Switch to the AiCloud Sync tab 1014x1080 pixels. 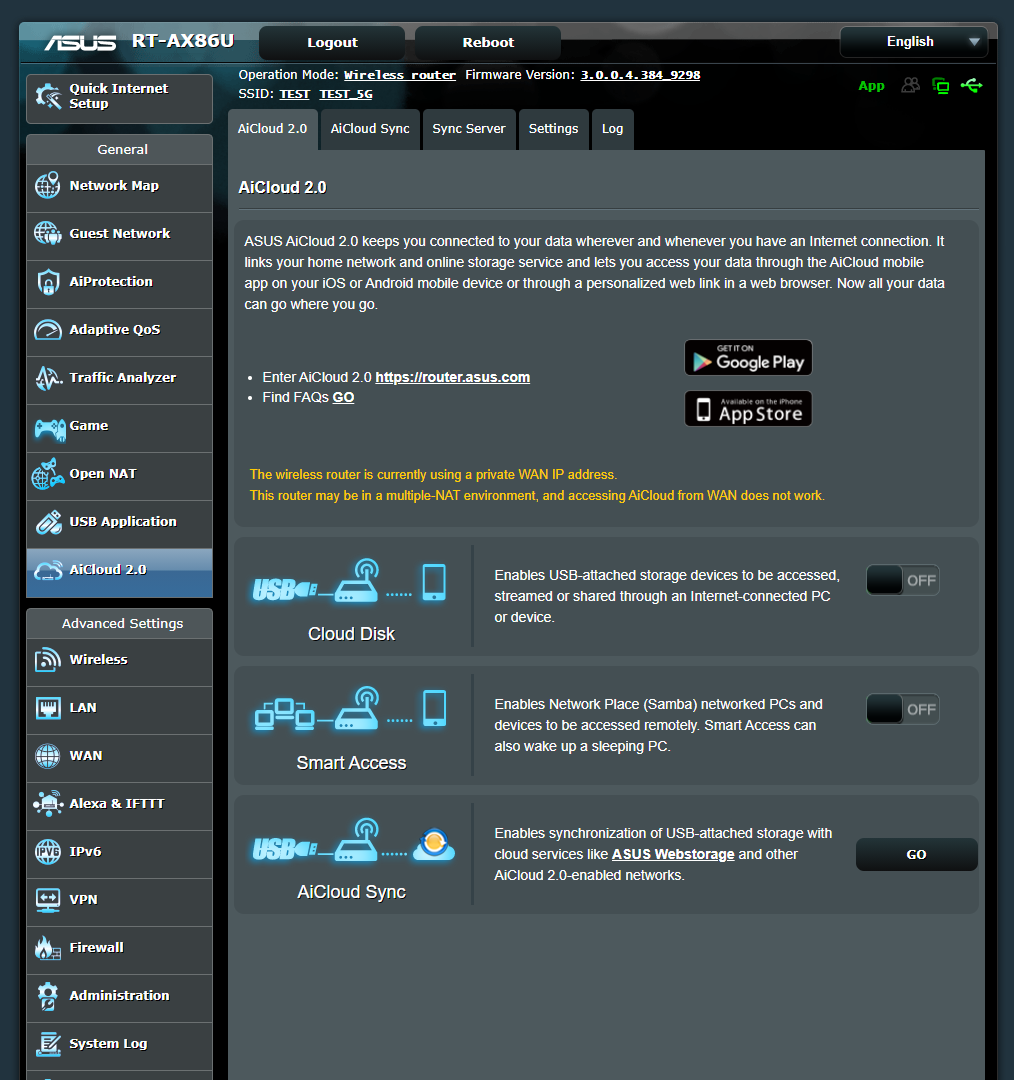tap(369, 129)
